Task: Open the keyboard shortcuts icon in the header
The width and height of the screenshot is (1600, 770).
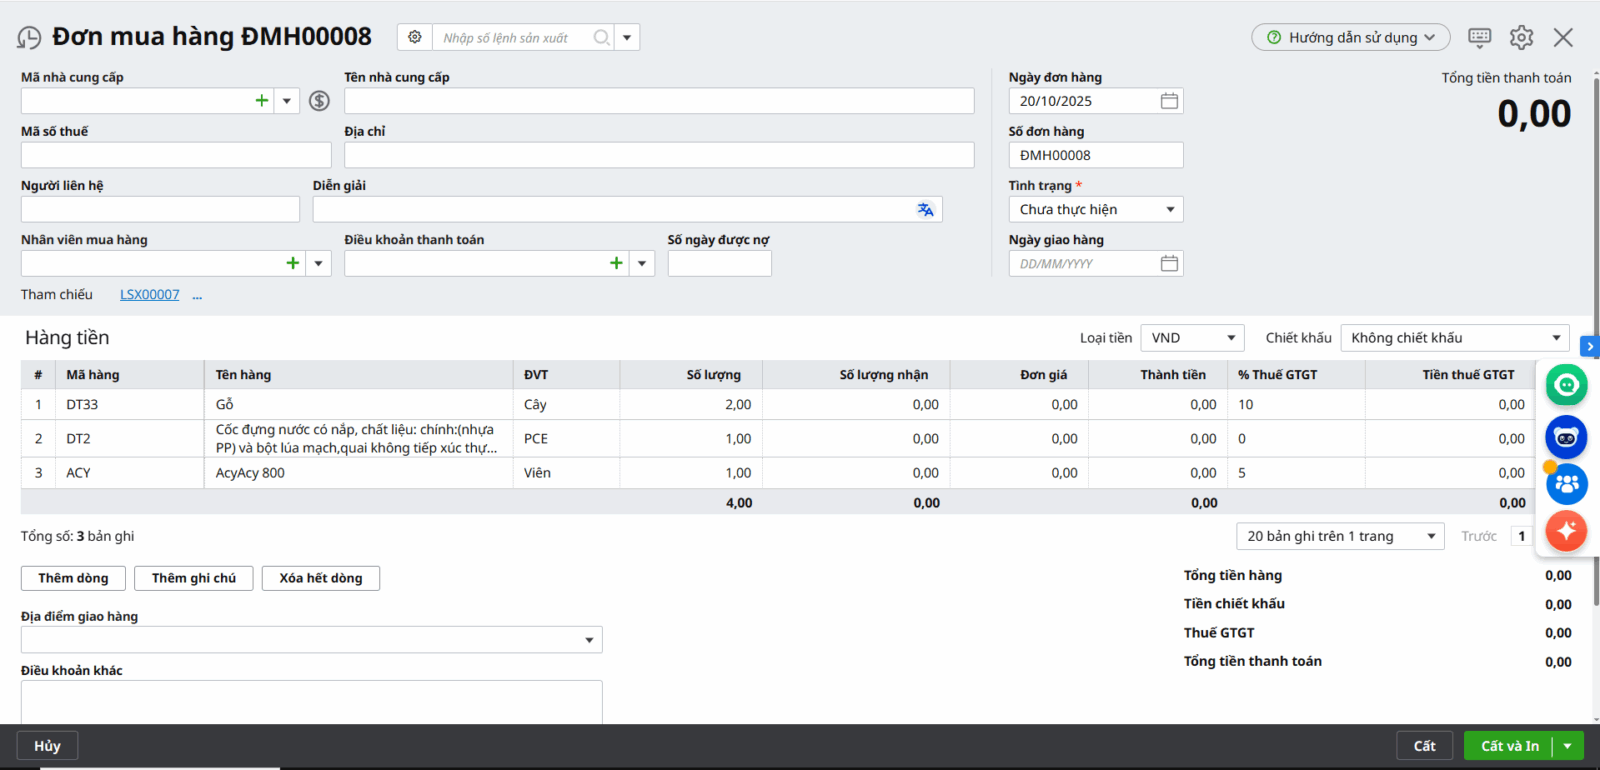Action: 1479,37
